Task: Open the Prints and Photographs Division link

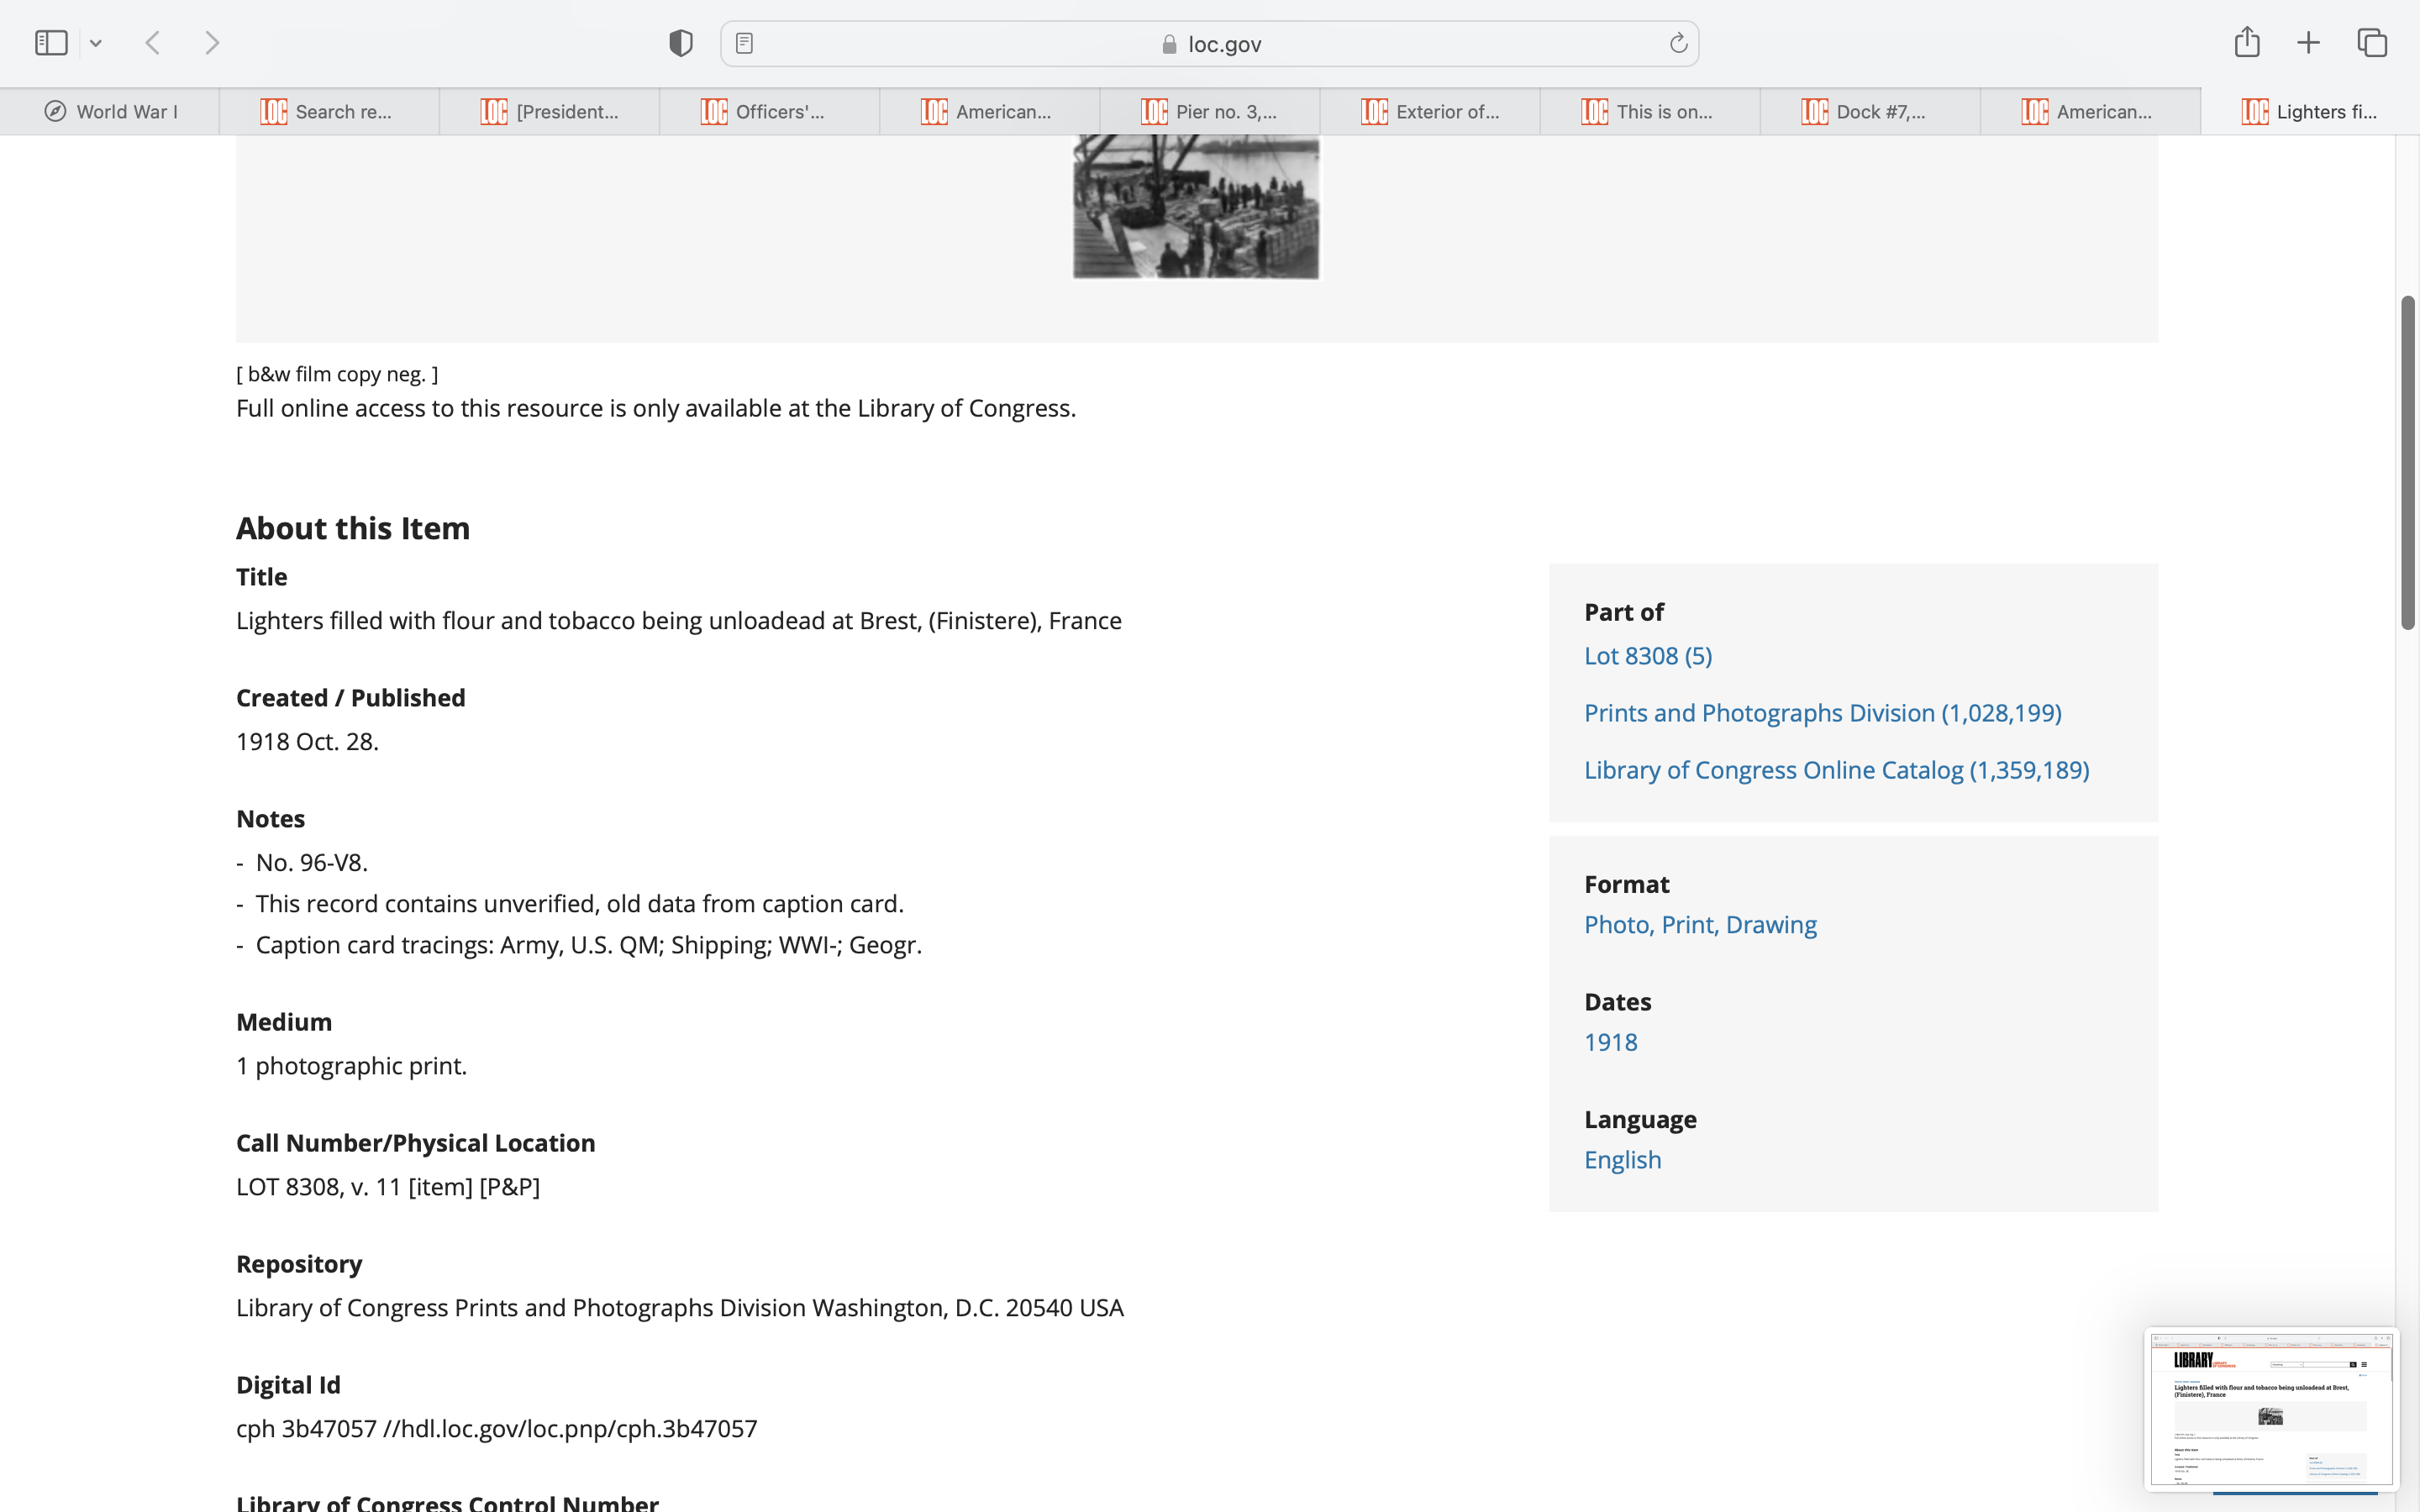Action: click(1822, 713)
